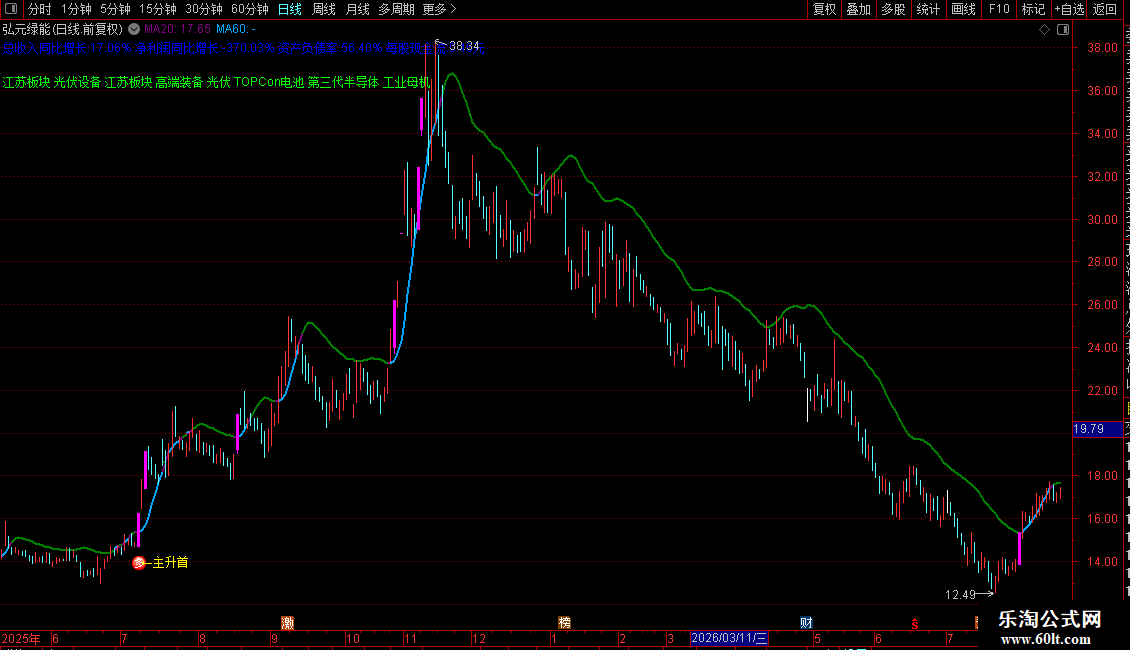Click the 2025年 label on time axis
The height and width of the screenshot is (650, 1130).
(x=20, y=638)
